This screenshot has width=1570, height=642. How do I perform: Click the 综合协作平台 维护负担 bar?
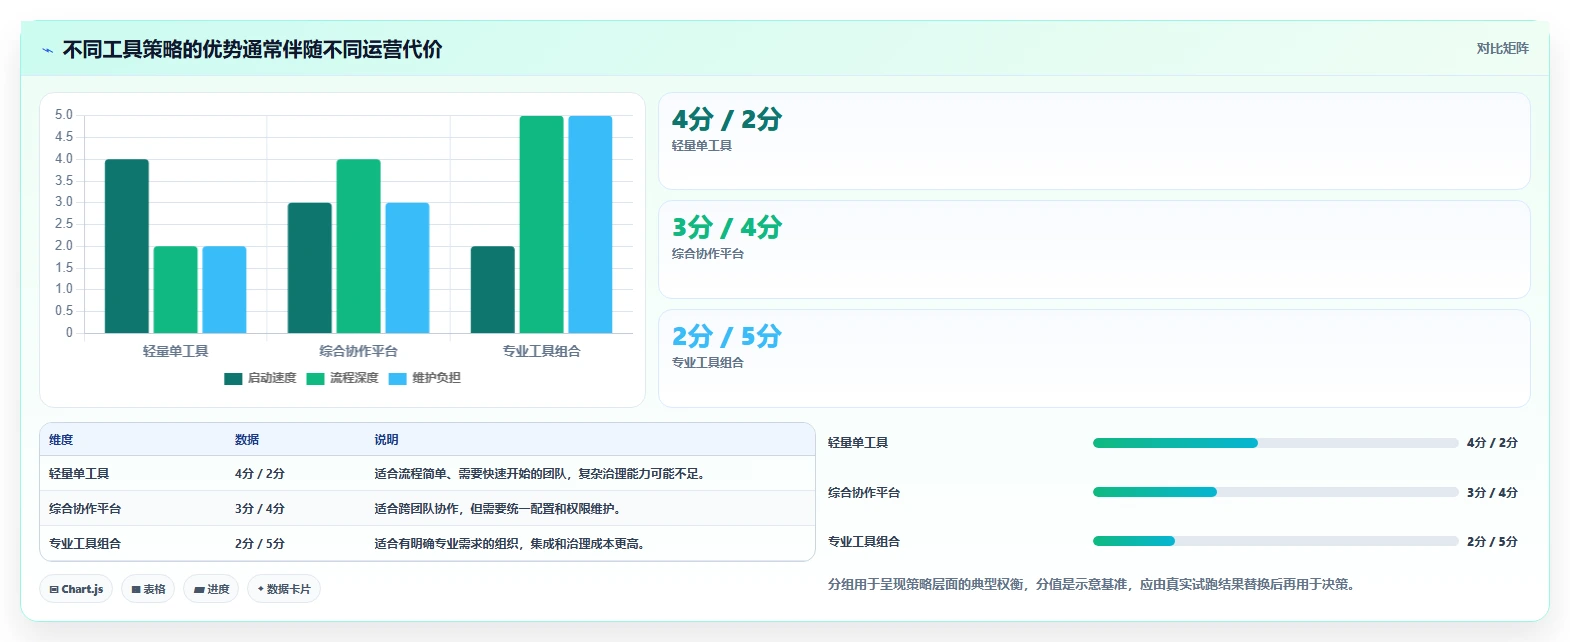407,268
